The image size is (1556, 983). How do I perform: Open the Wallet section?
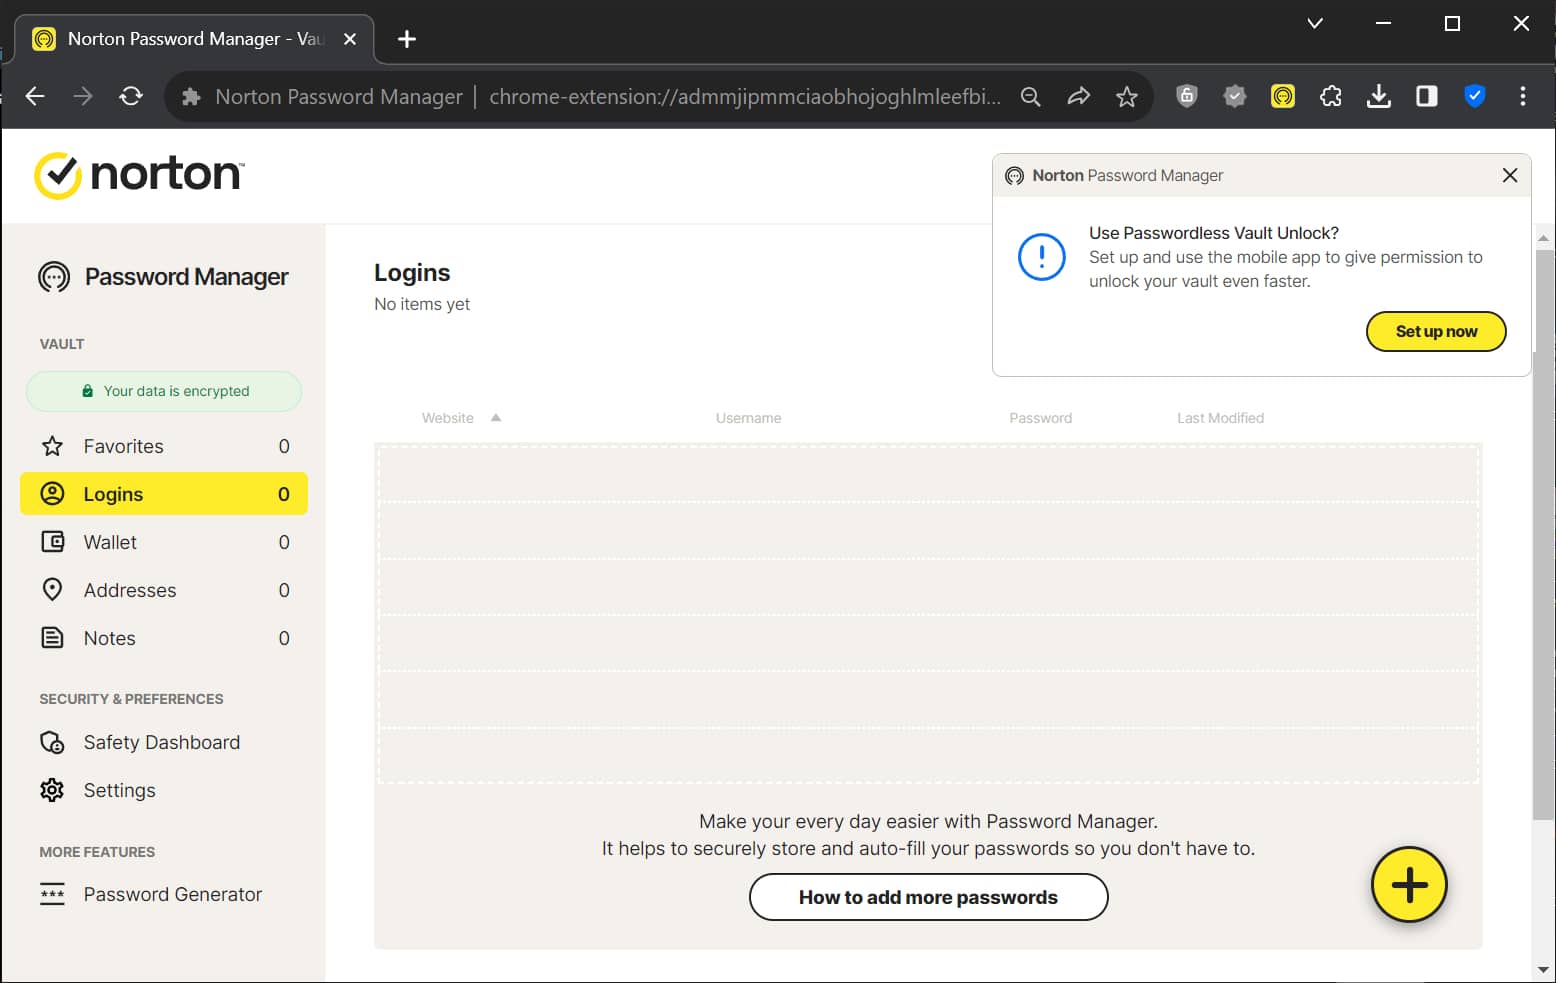[164, 542]
